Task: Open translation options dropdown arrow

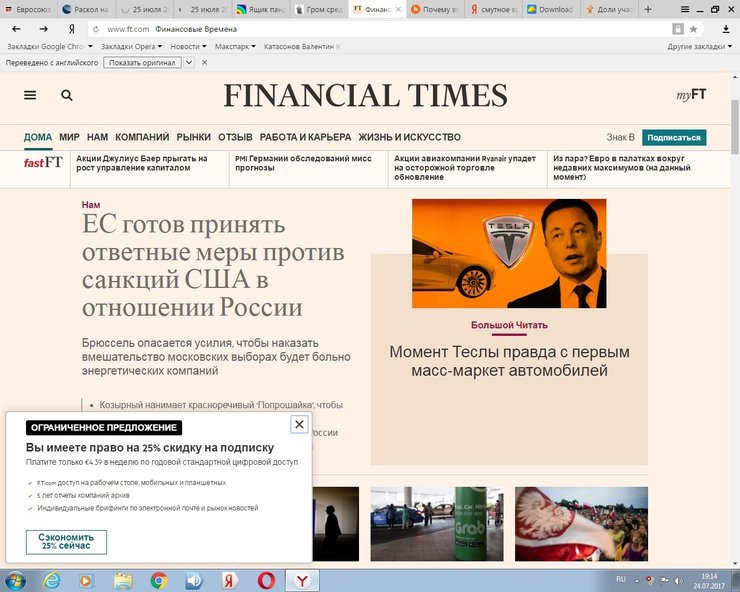Action: click(186, 62)
